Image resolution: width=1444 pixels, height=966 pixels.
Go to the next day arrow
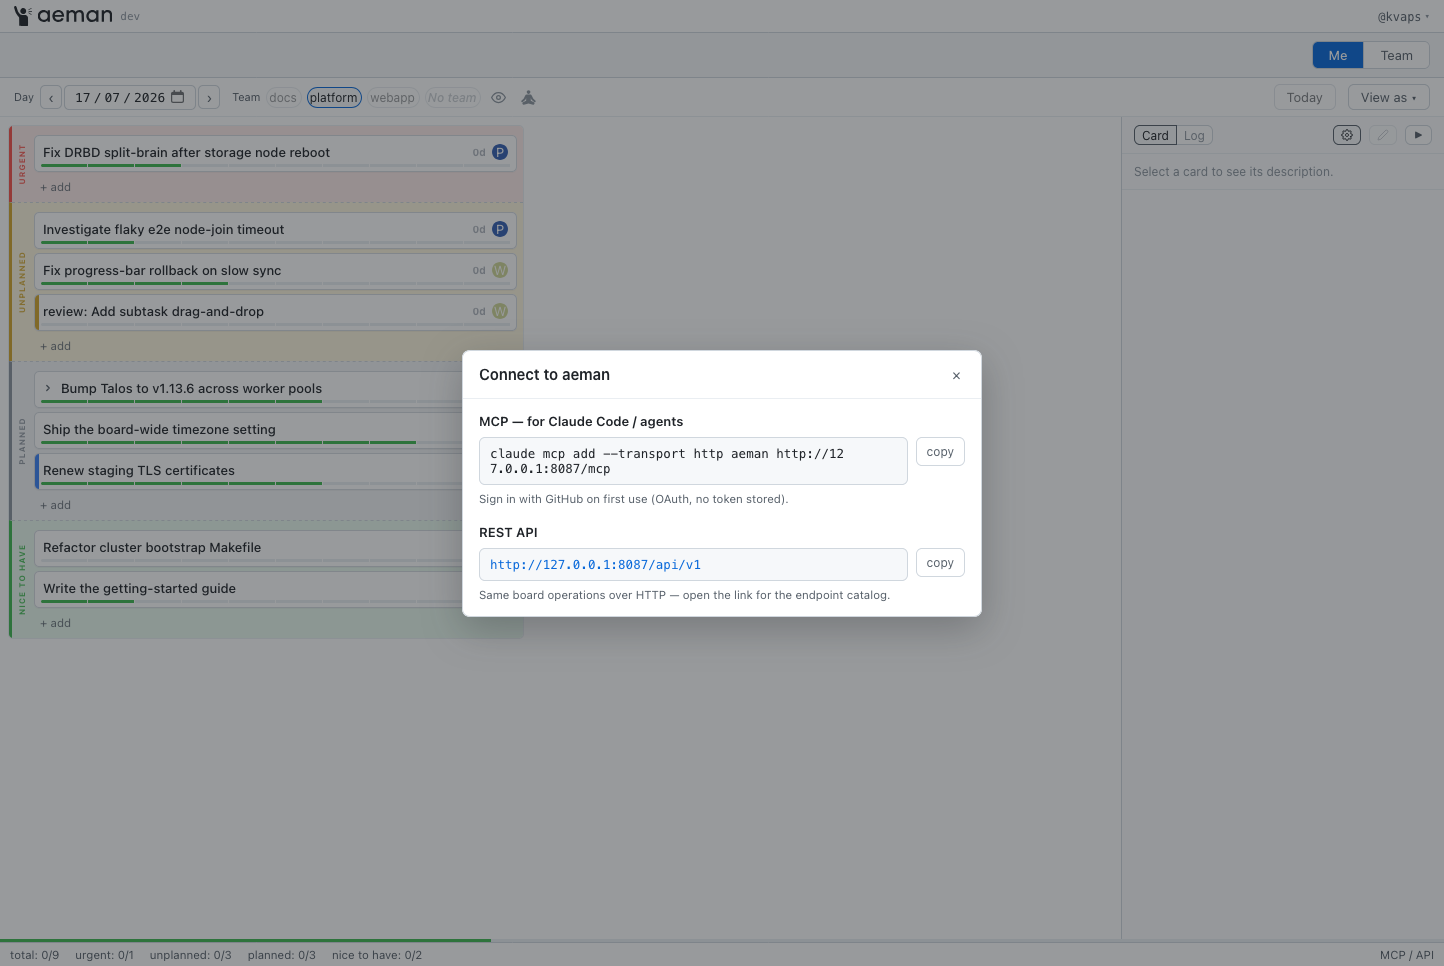[x=209, y=98]
